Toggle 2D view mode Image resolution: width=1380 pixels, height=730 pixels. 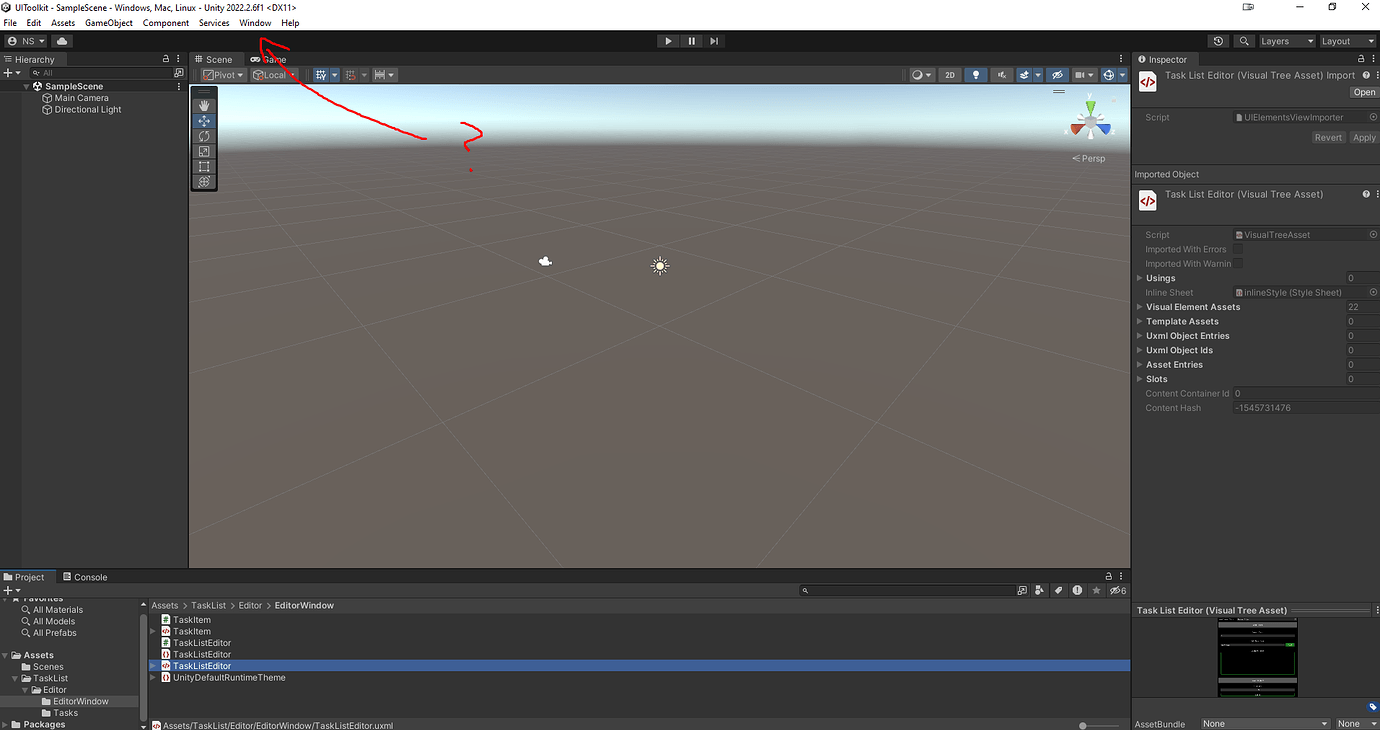[950, 75]
